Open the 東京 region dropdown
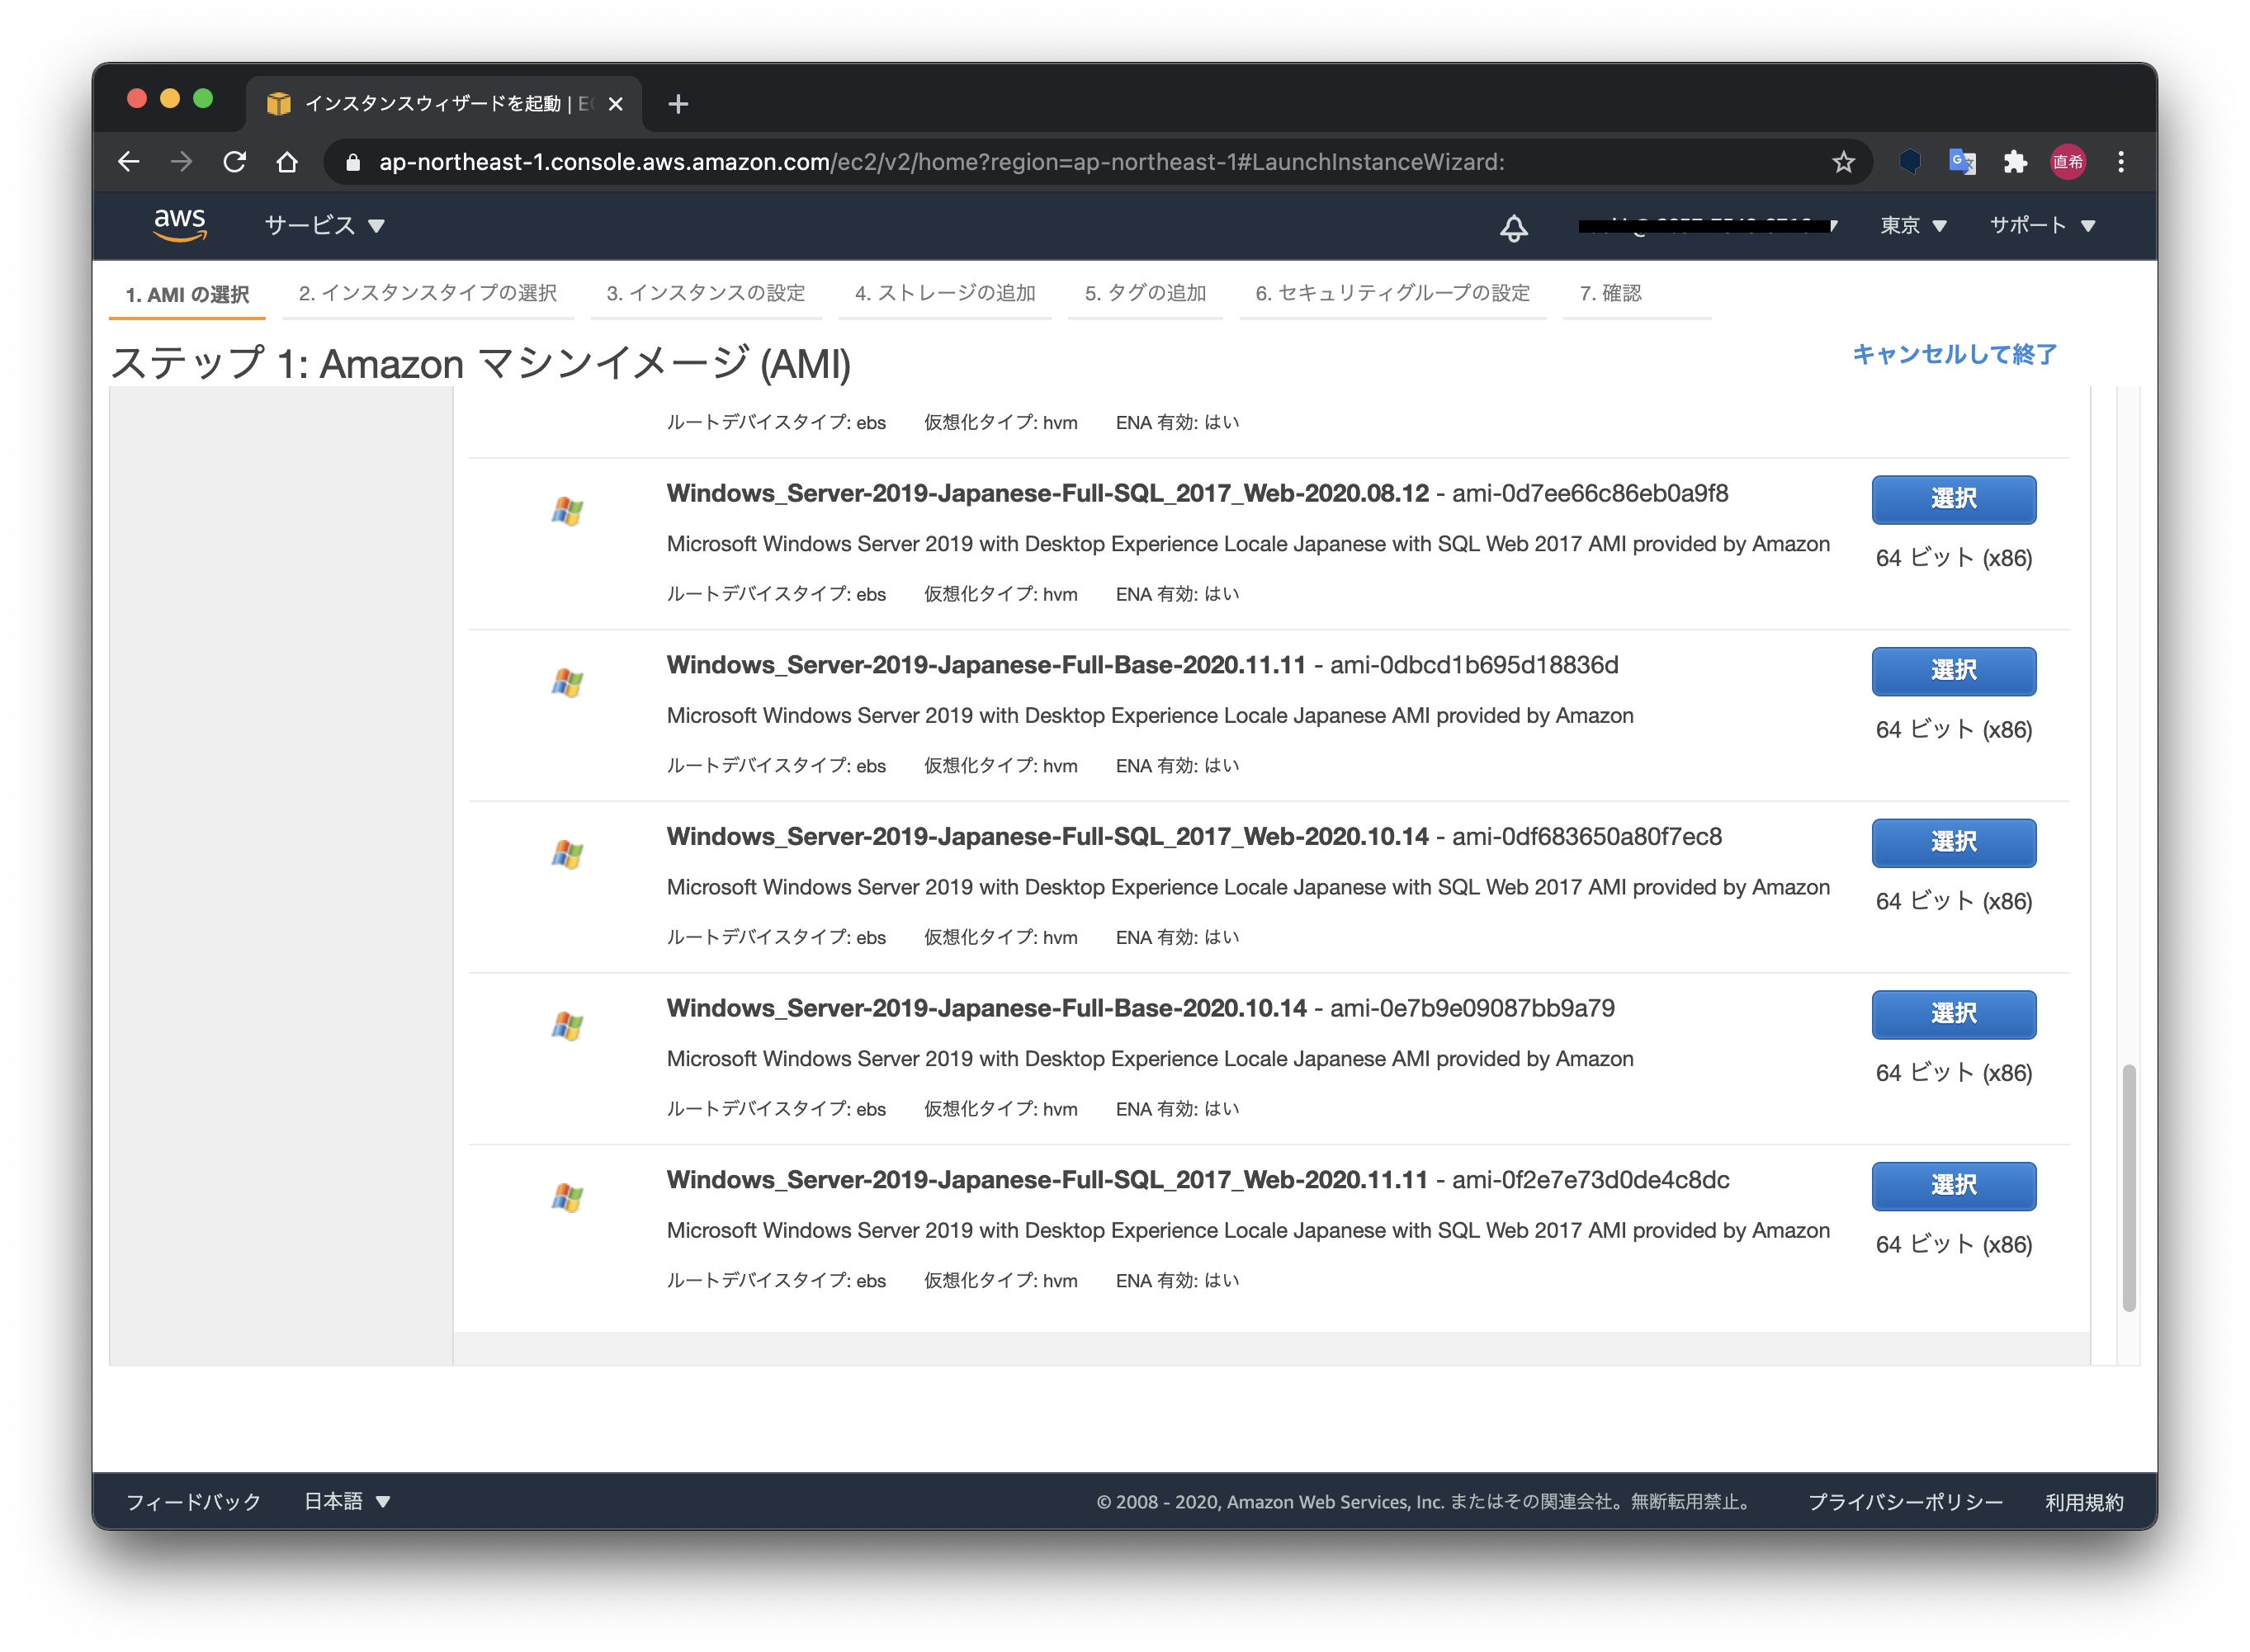Screen dimensions: 2250x1652 pos(1912,226)
